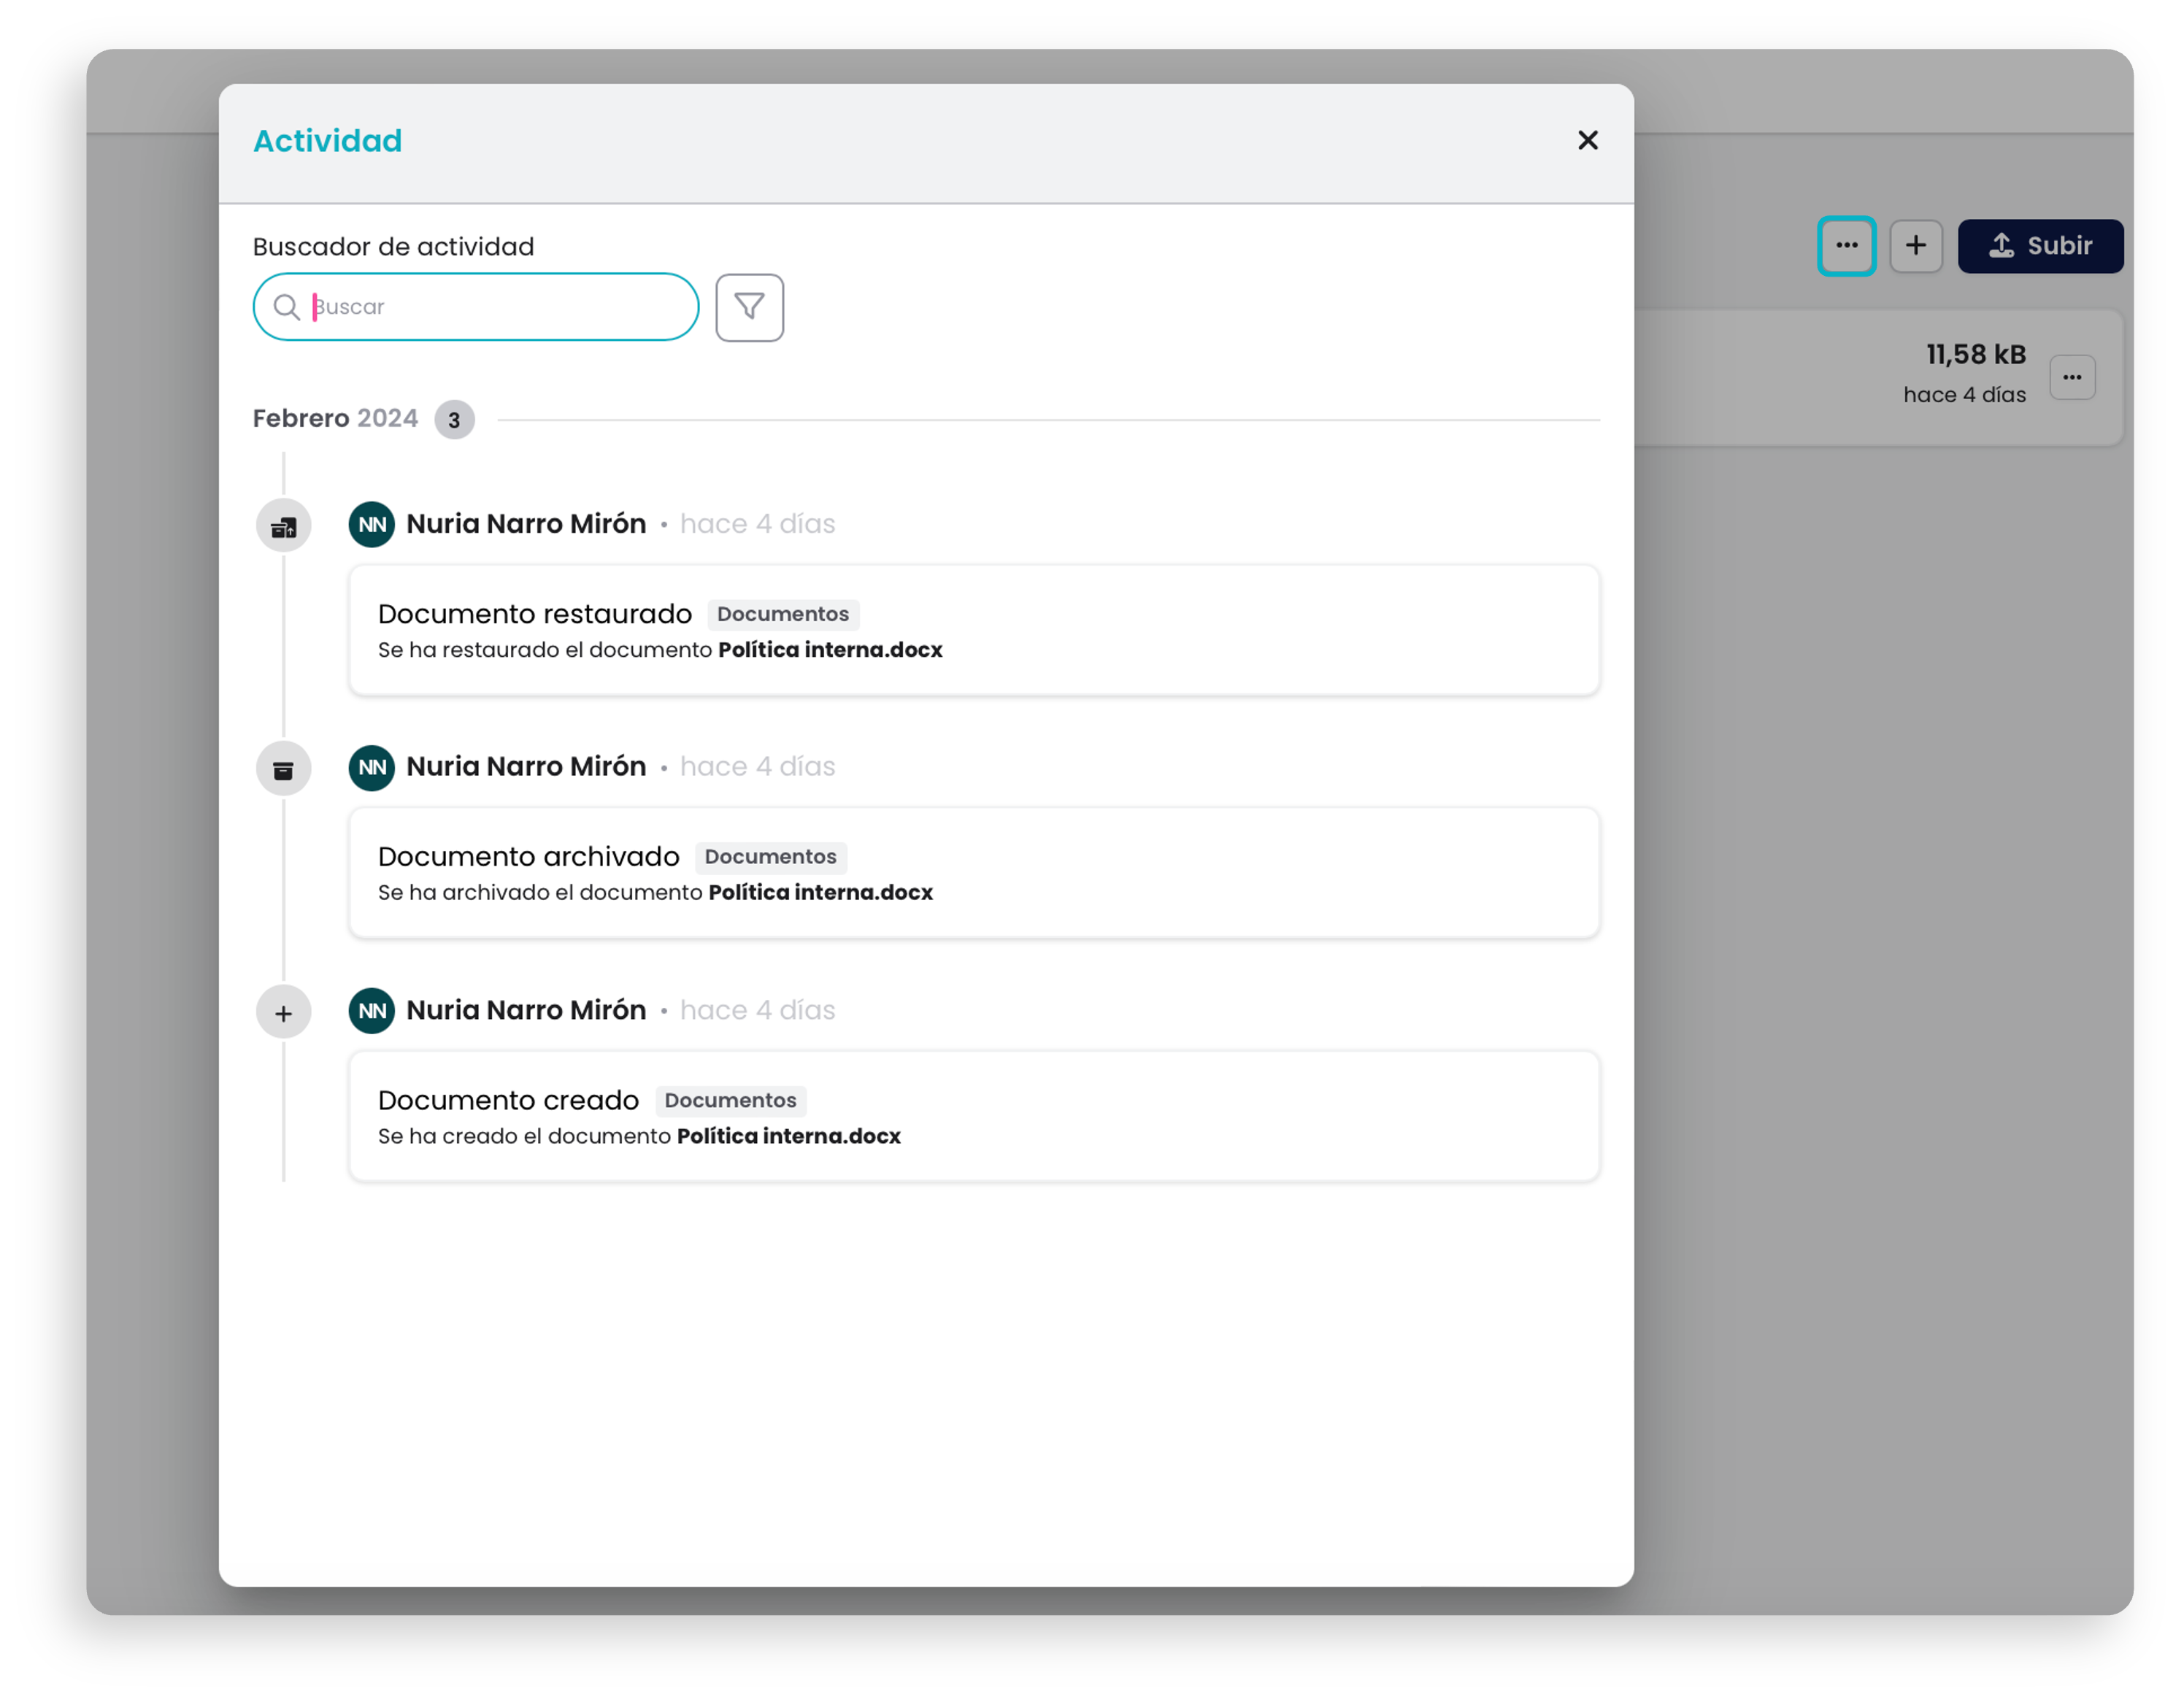Click the Buscar search field

click(476, 307)
